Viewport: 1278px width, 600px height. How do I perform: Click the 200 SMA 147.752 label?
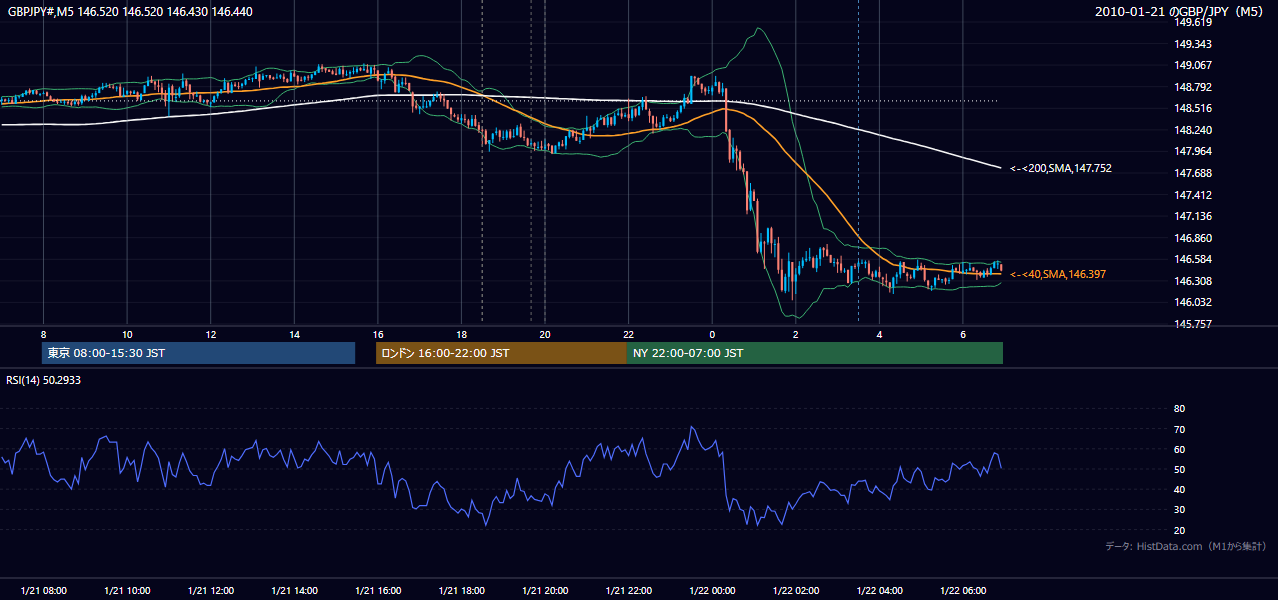[x=1061, y=169]
